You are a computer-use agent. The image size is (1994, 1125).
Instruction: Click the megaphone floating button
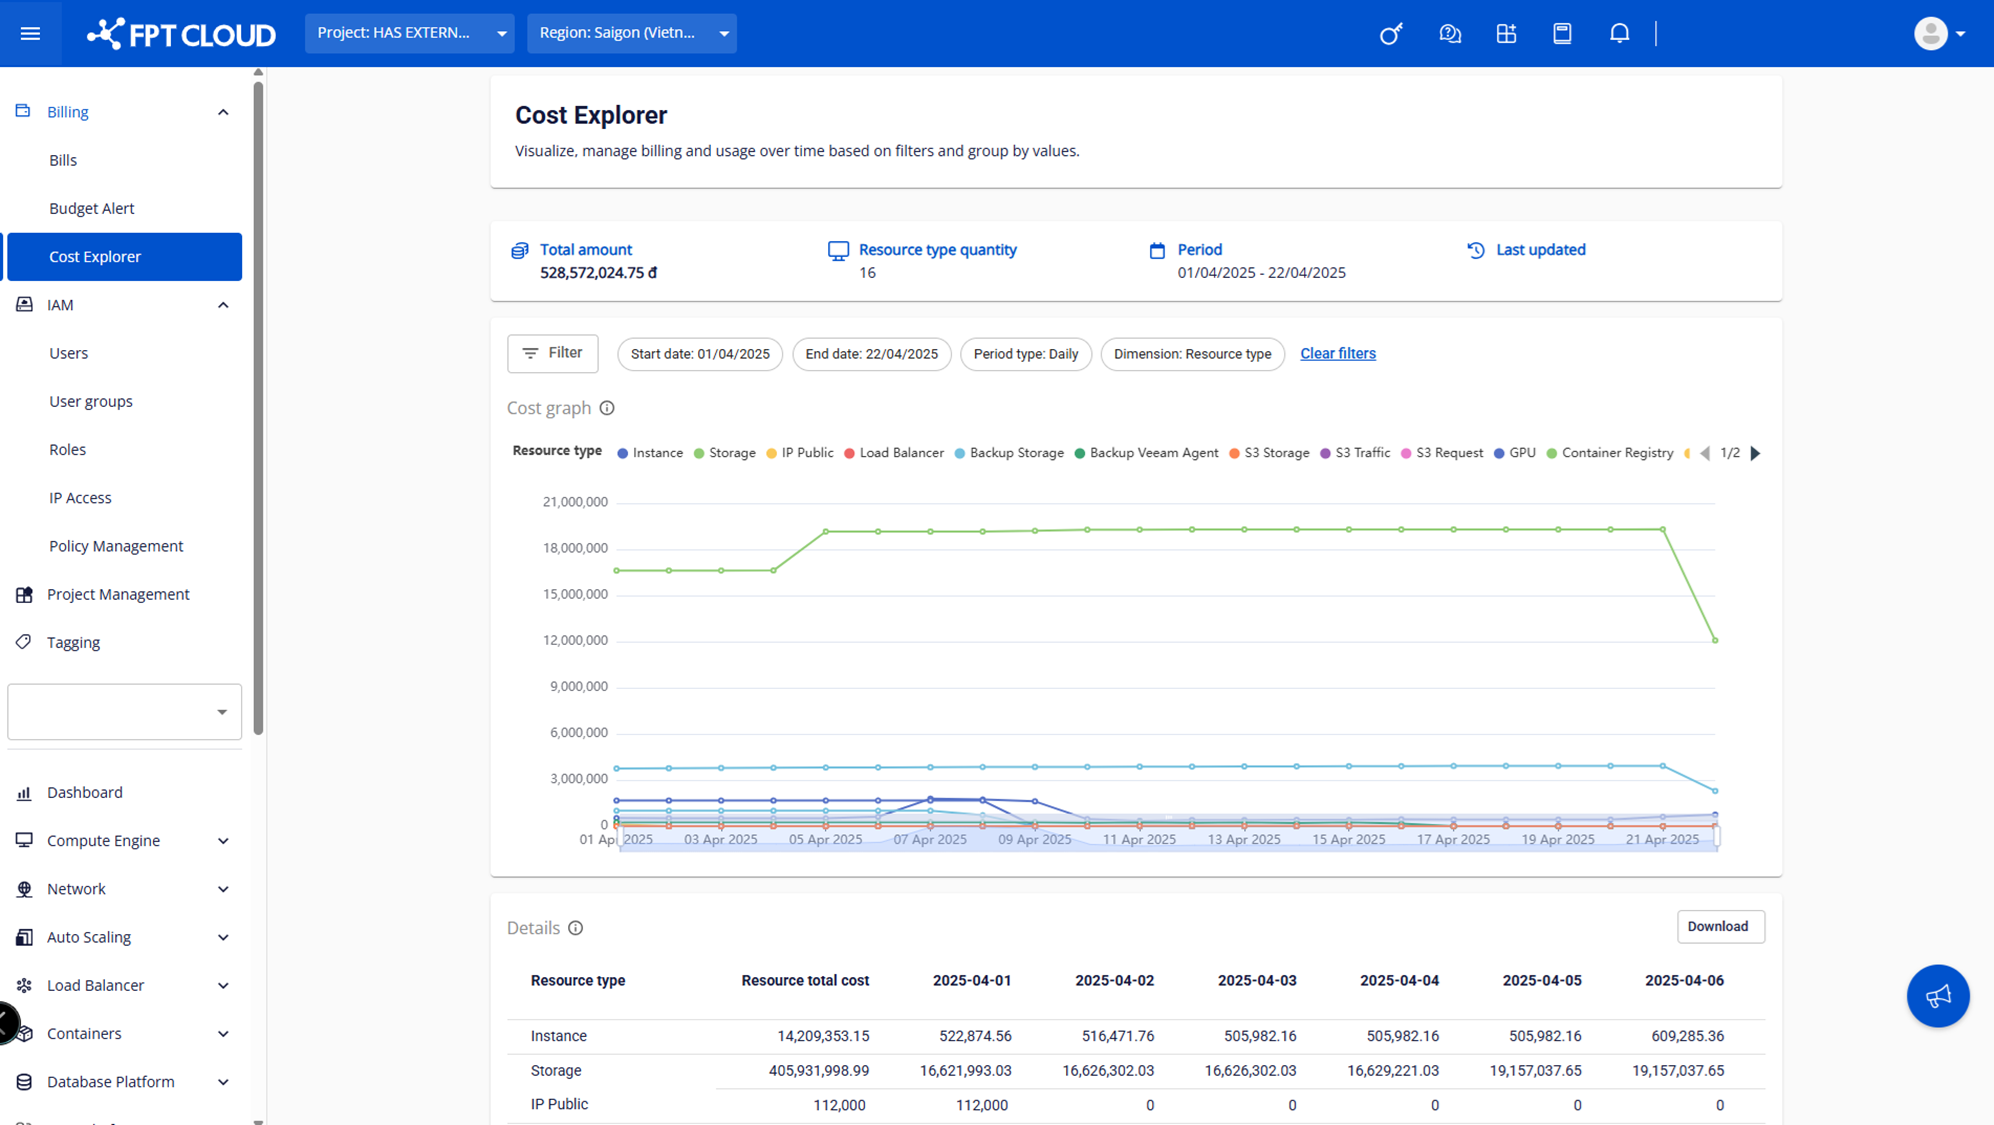(x=1937, y=995)
